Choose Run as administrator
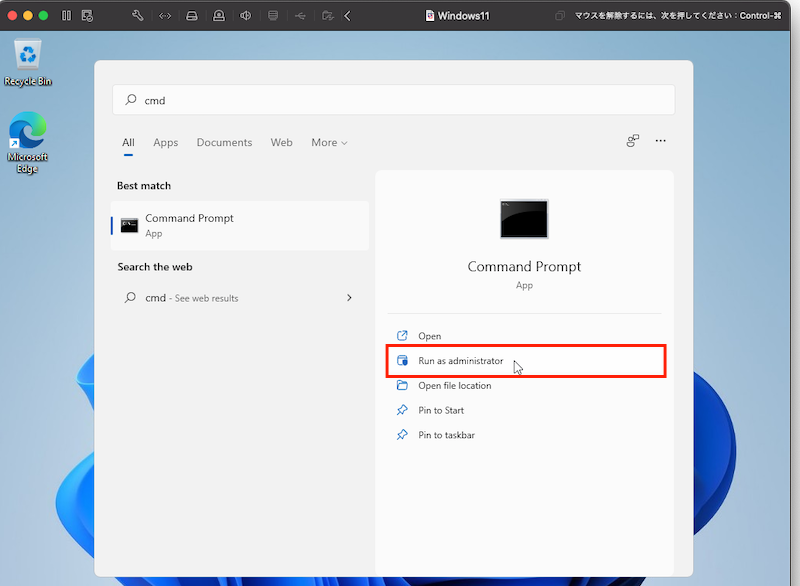This screenshot has height=586, width=800. click(524, 361)
